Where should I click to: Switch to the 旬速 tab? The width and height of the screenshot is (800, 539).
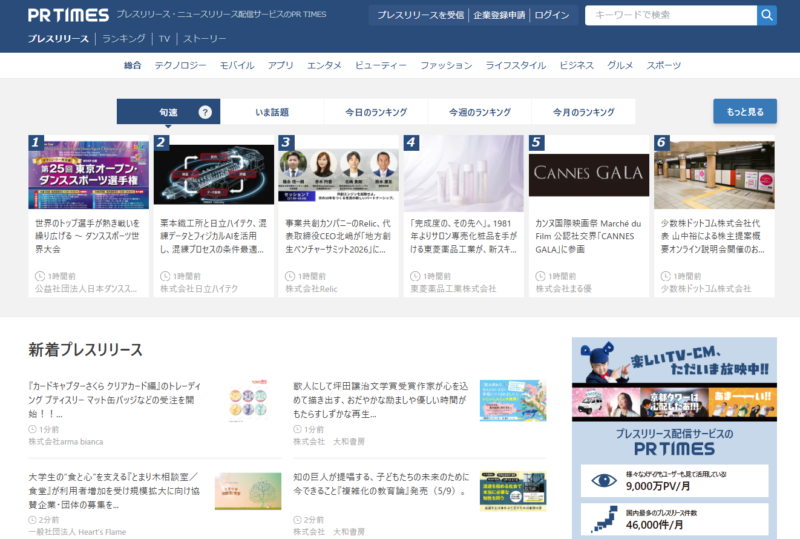click(168, 112)
